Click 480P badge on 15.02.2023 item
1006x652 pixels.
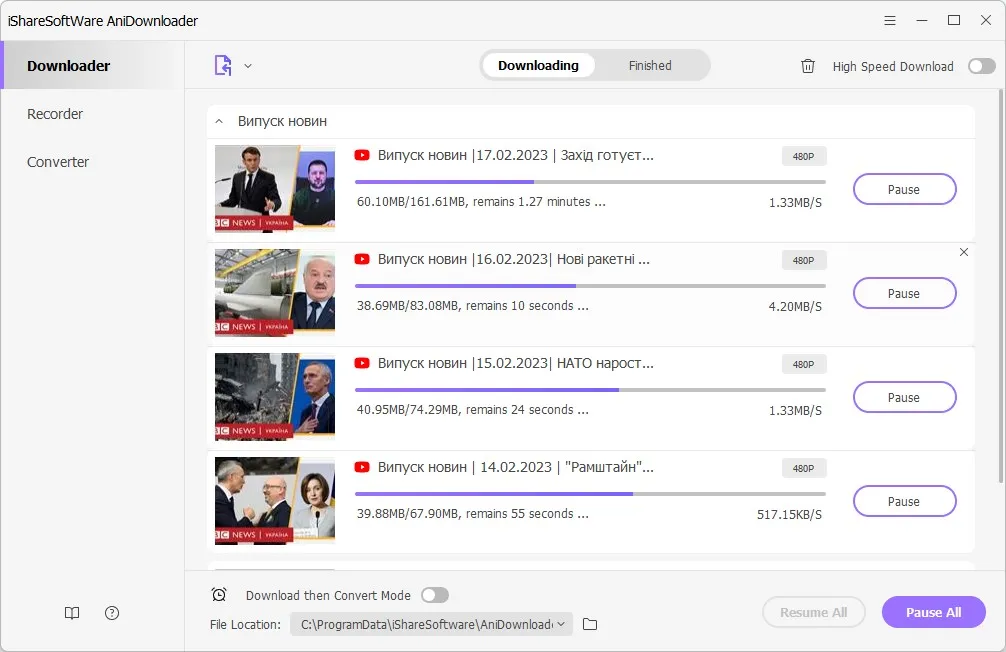coord(804,364)
